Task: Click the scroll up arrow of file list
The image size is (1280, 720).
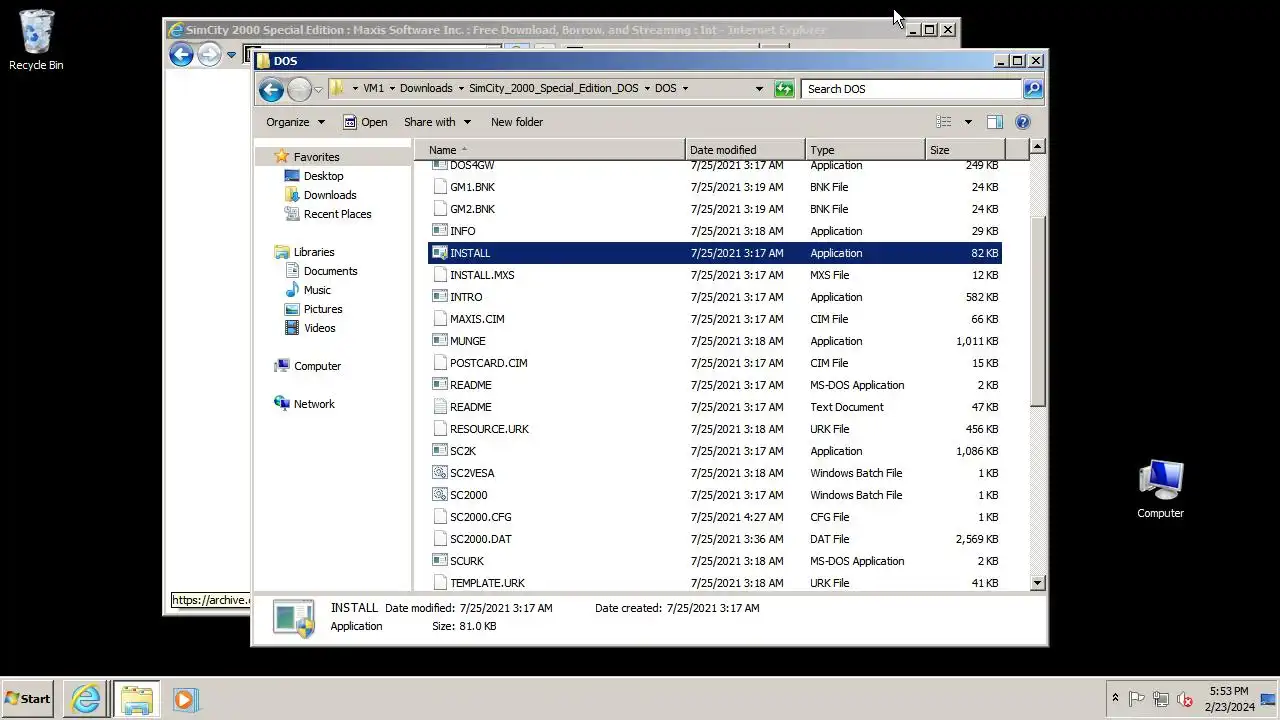Action: (x=1037, y=148)
